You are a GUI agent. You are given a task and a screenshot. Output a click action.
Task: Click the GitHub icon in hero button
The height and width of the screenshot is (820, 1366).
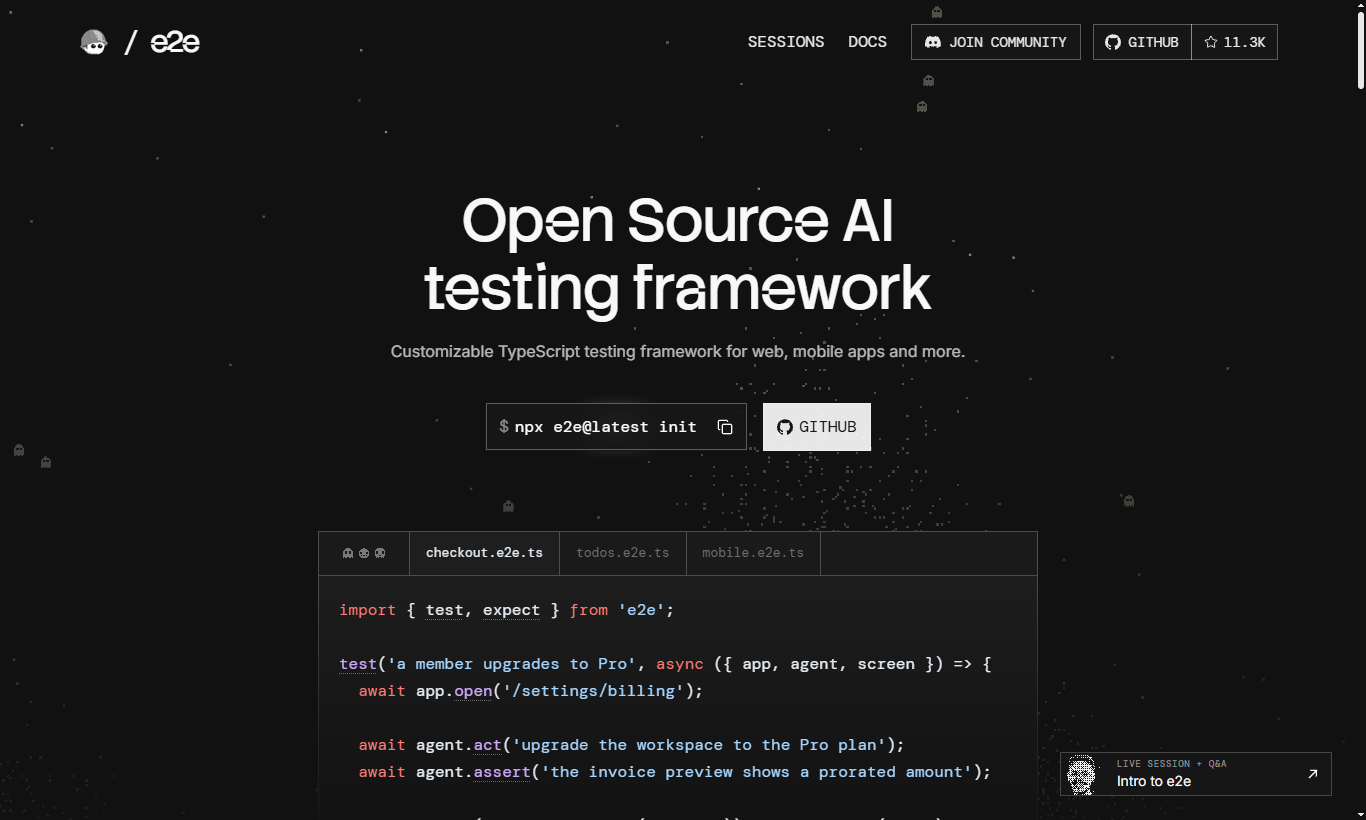pyautogui.click(x=785, y=427)
